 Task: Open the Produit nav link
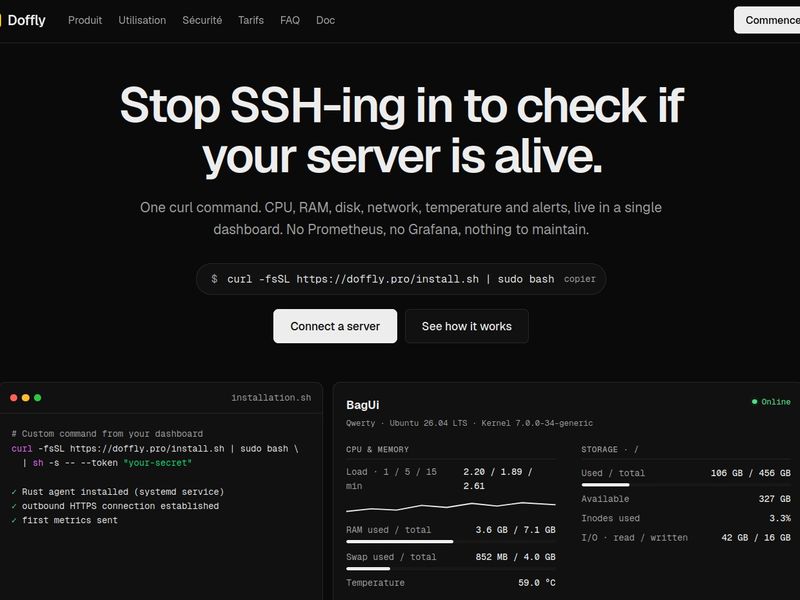[x=85, y=20]
